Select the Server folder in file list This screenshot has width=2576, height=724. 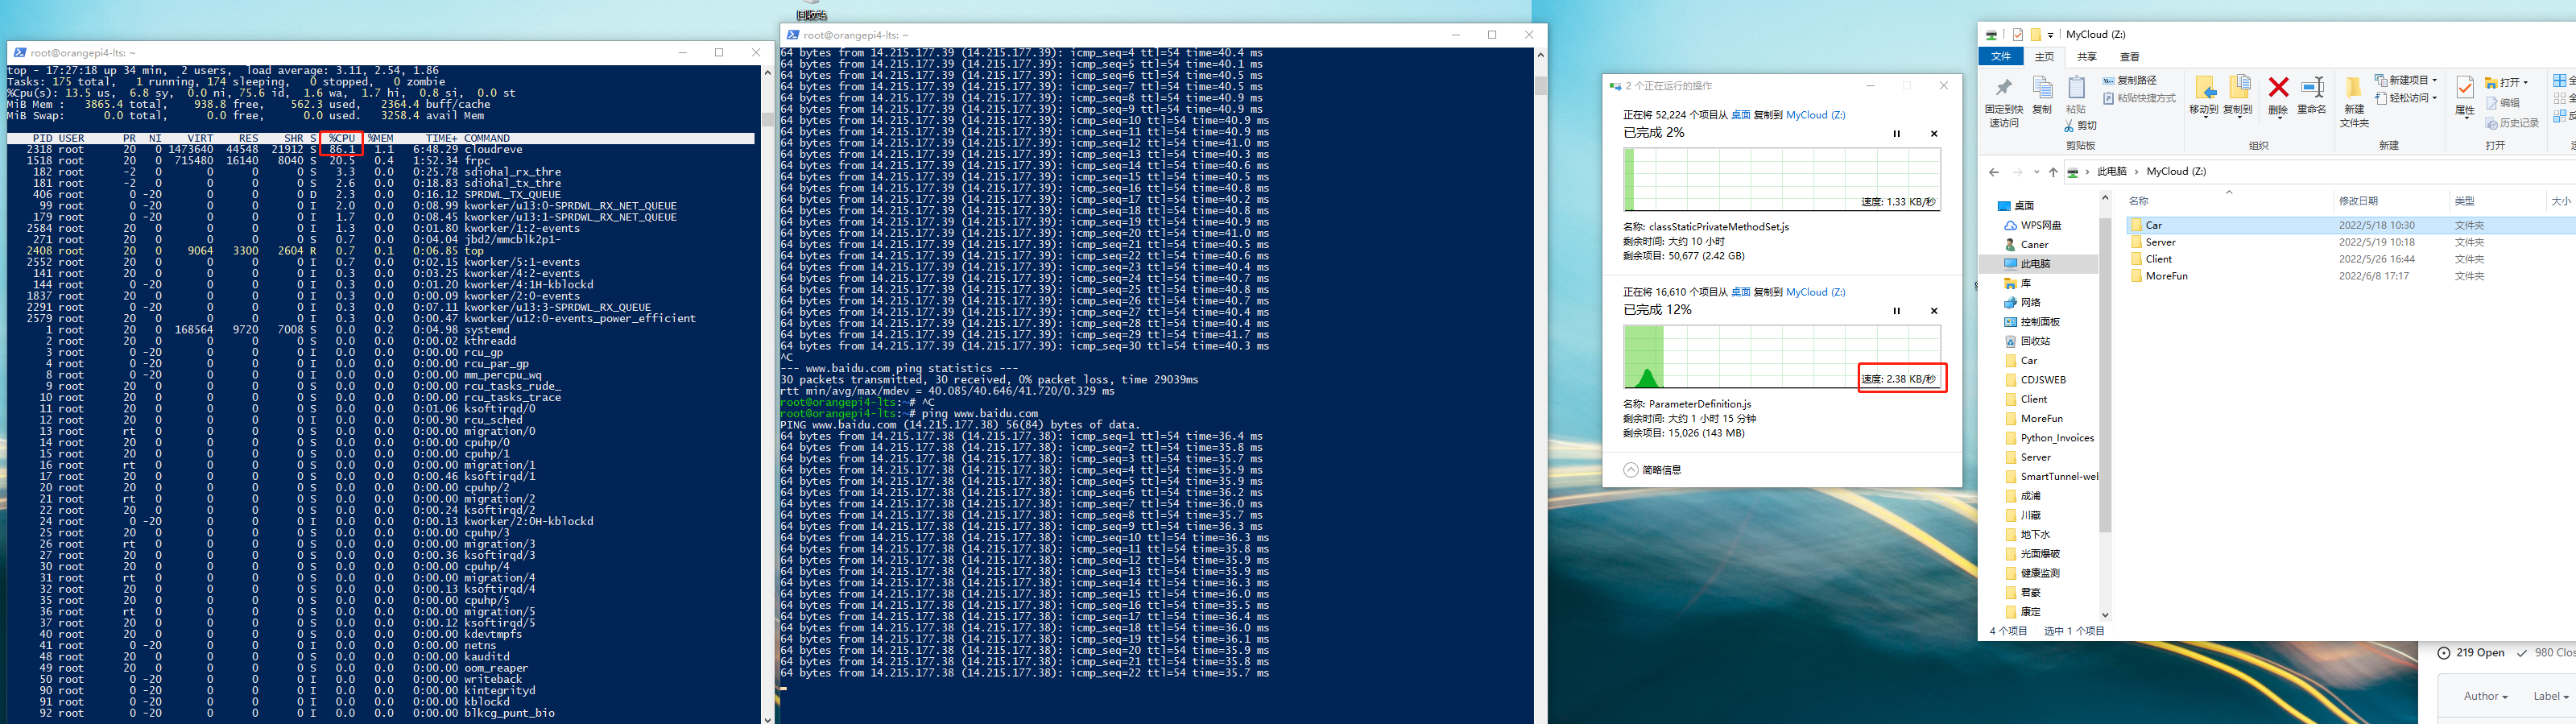(x=2160, y=242)
